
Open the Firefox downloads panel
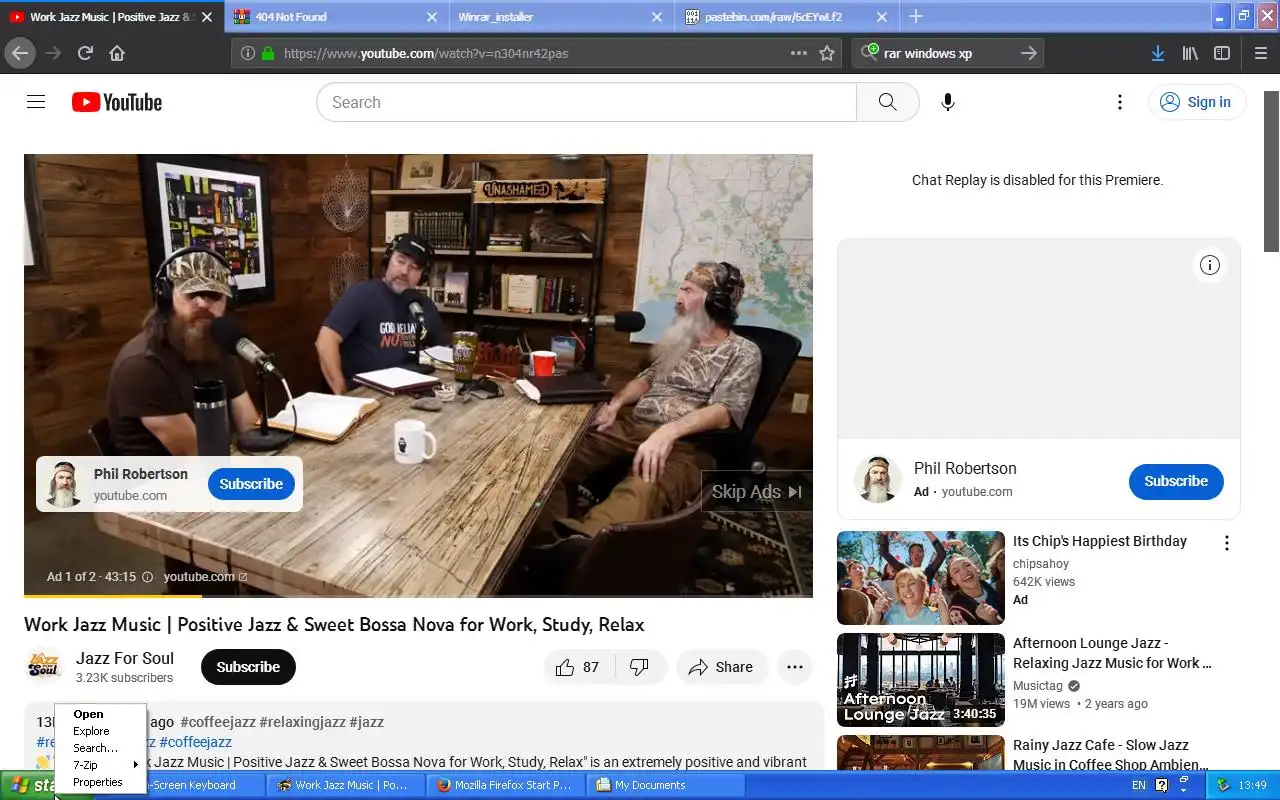(1157, 53)
